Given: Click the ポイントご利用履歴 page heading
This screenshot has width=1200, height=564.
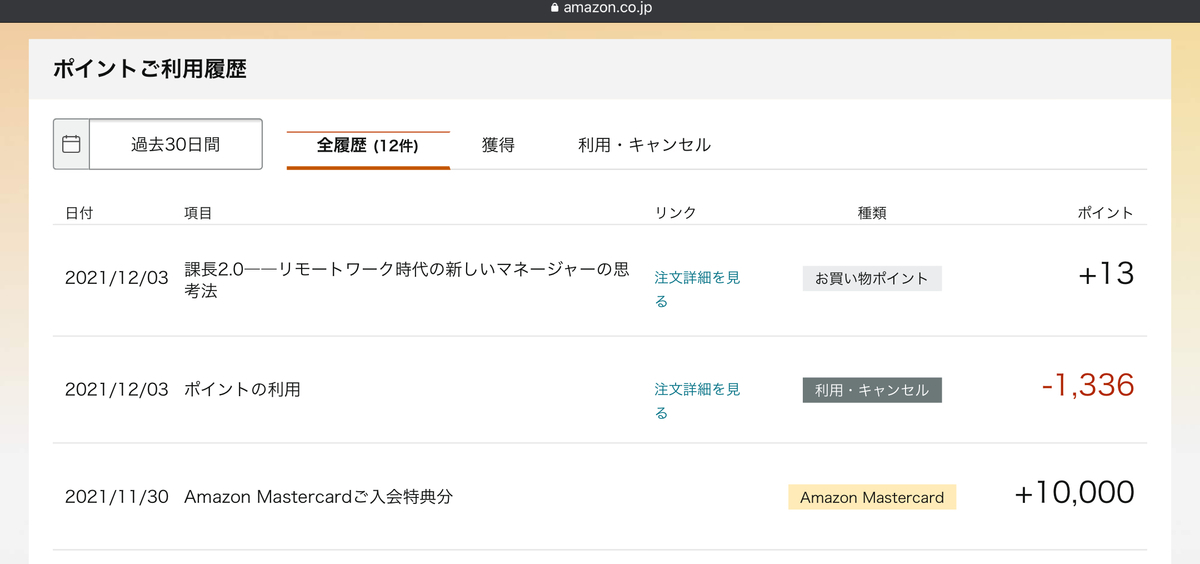Looking at the screenshot, I should pyautogui.click(x=150, y=69).
